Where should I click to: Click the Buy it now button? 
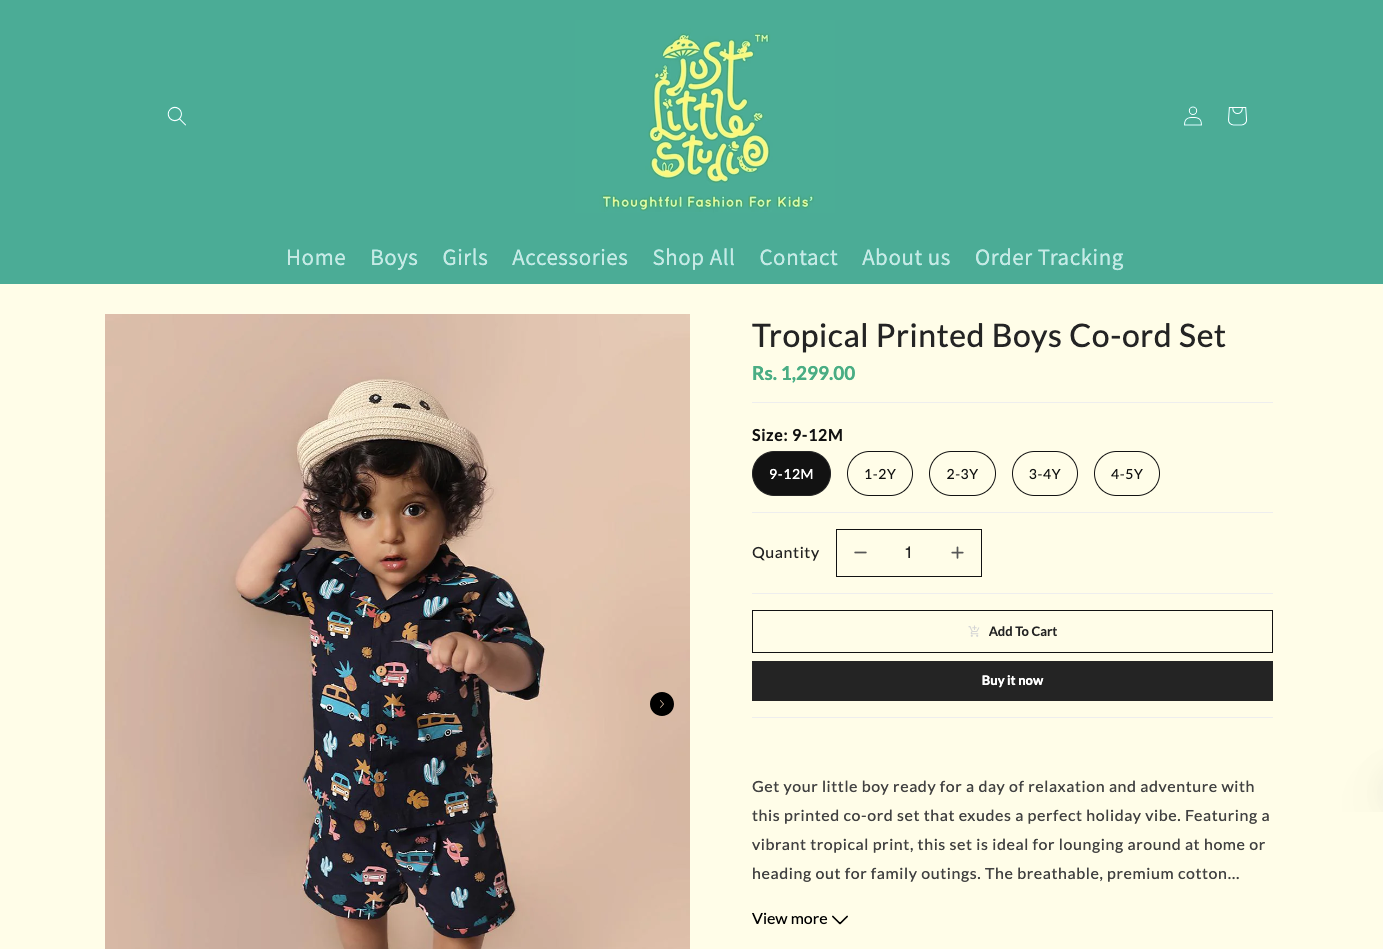1012,681
